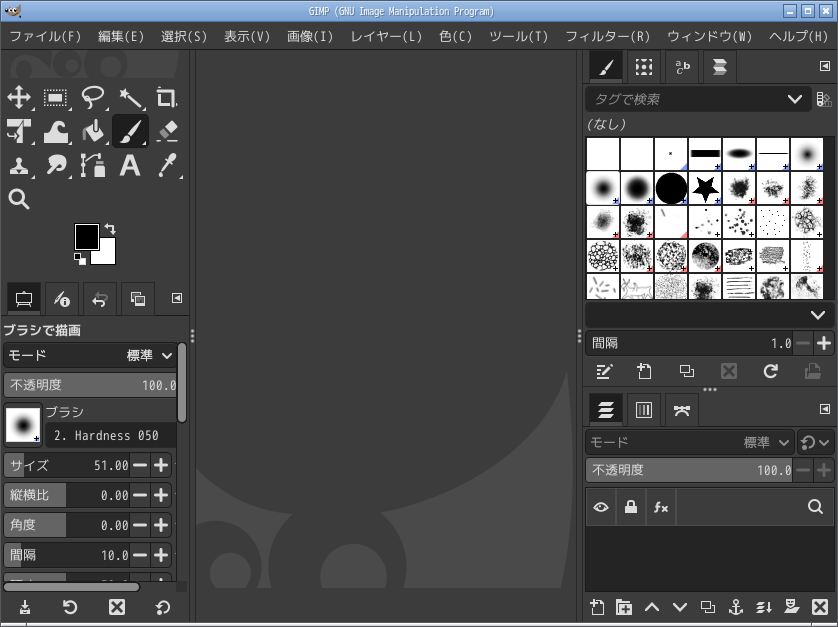The width and height of the screenshot is (838, 627).
Task: Click the Hardness 050 brush preview thumbnail
Action: 23,425
